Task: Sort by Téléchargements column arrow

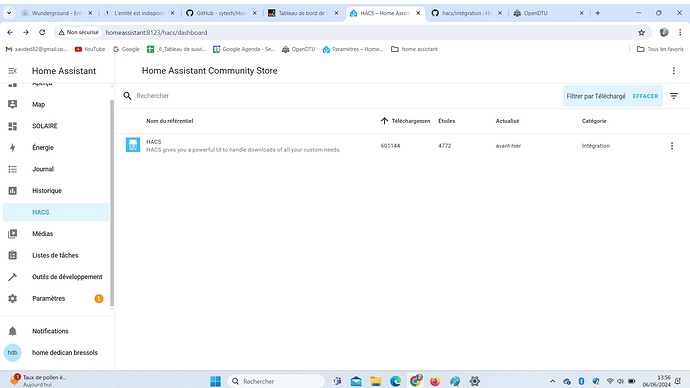Action: [384, 121]
